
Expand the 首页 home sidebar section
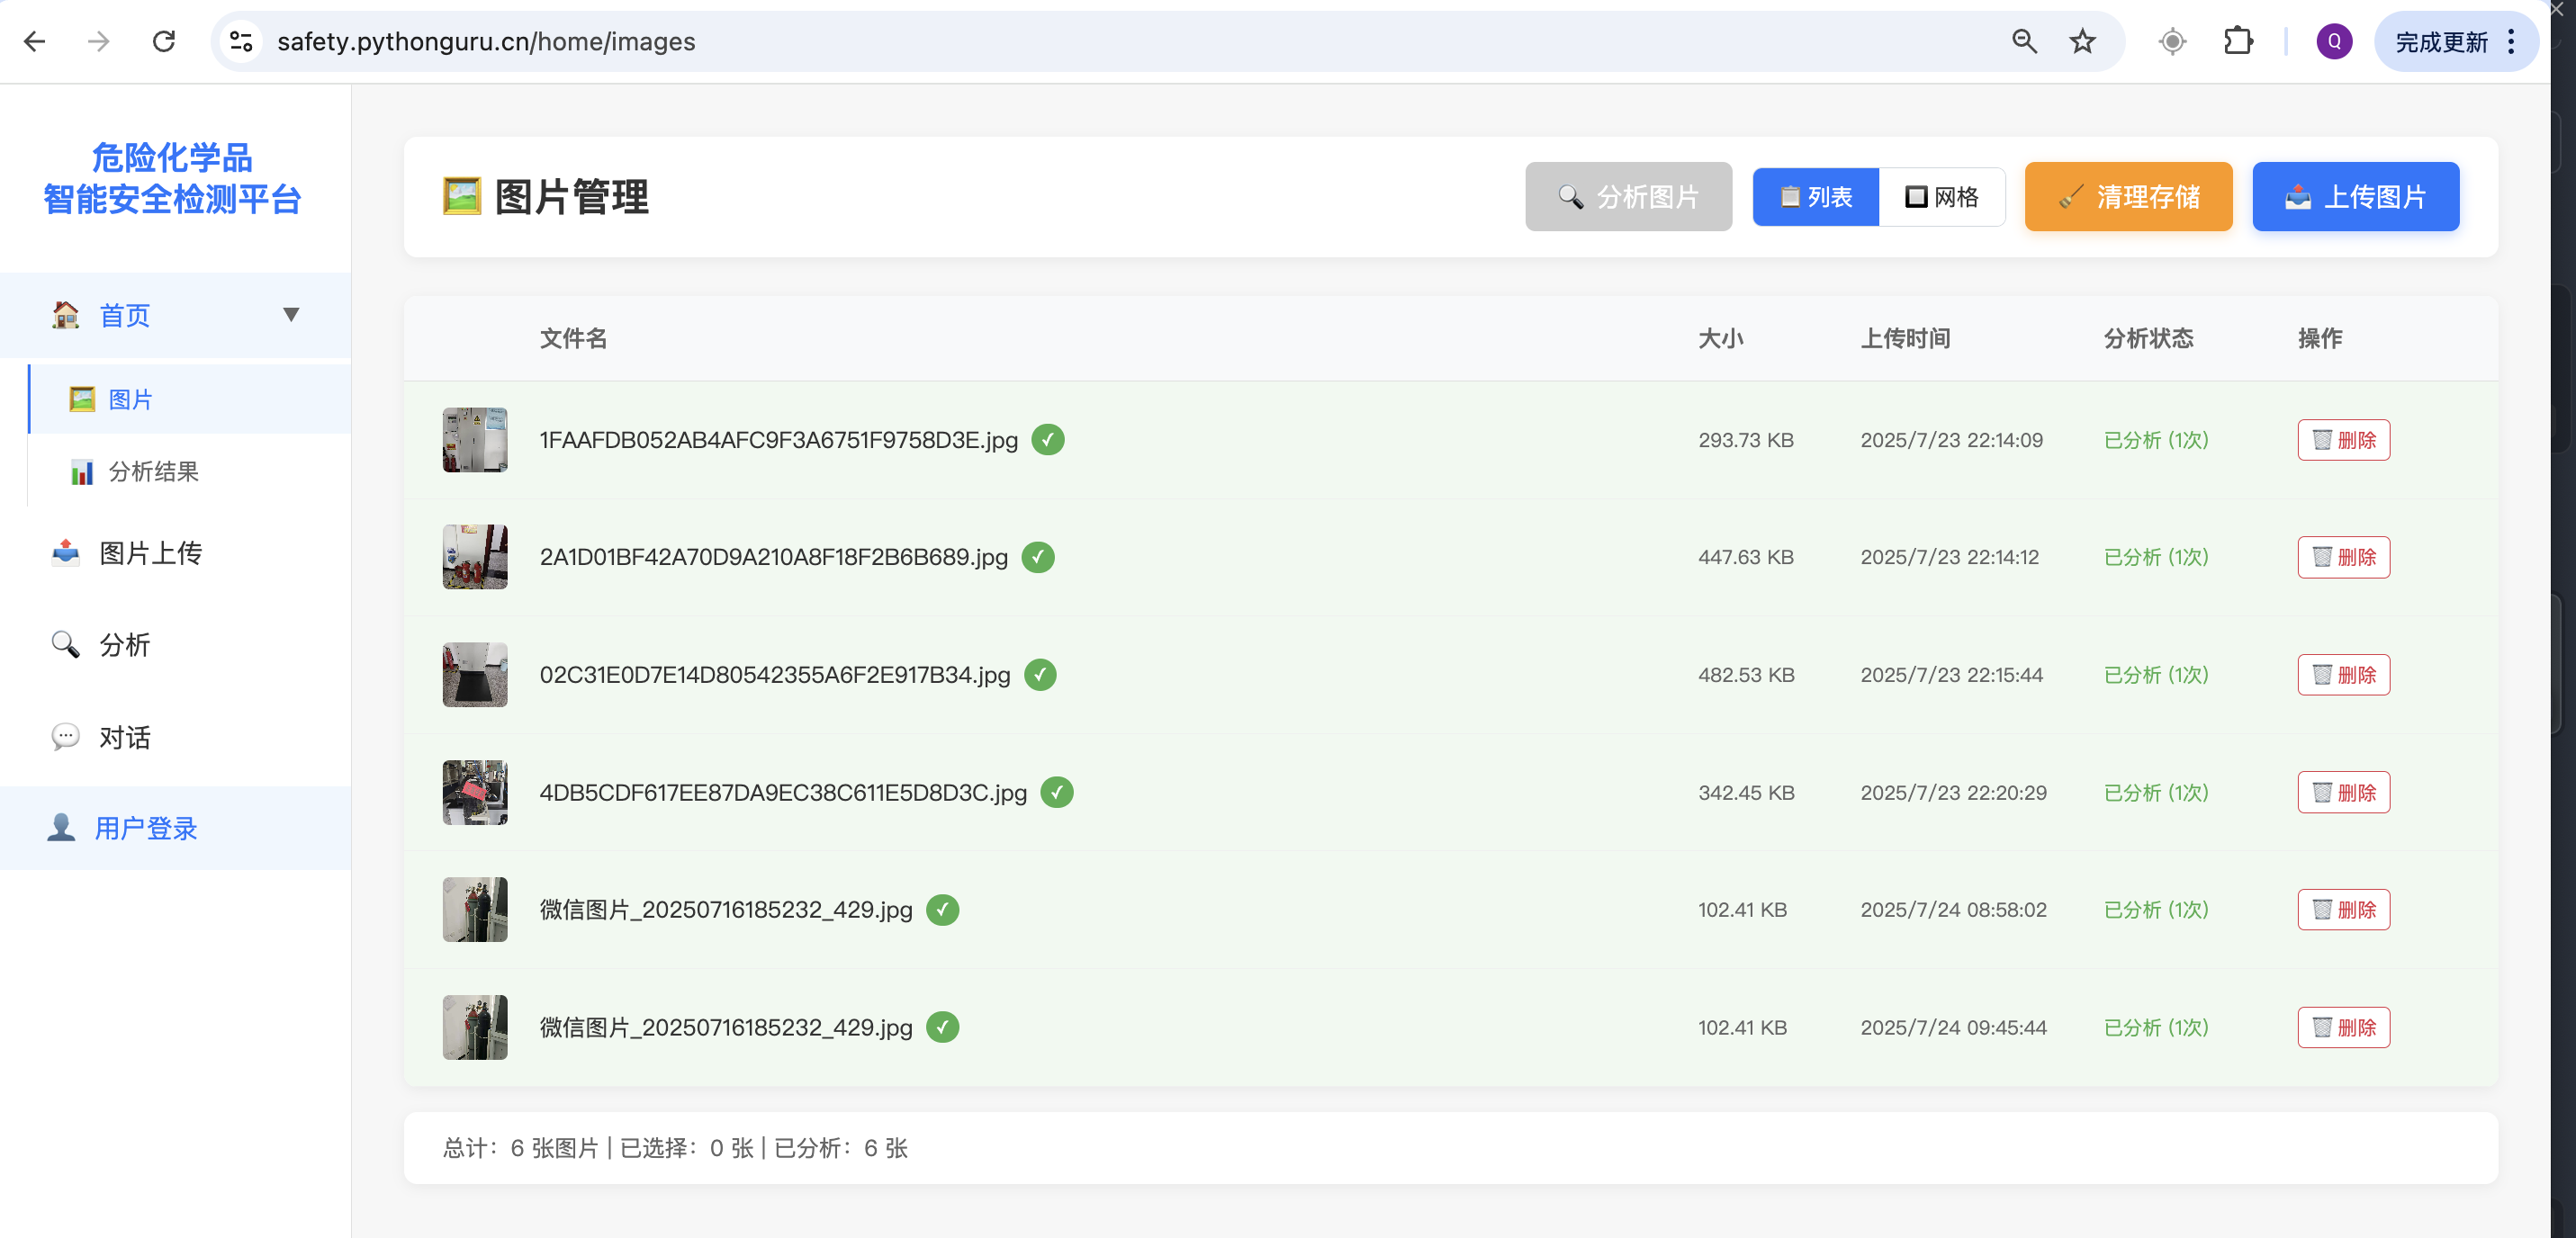pos(125,316)
